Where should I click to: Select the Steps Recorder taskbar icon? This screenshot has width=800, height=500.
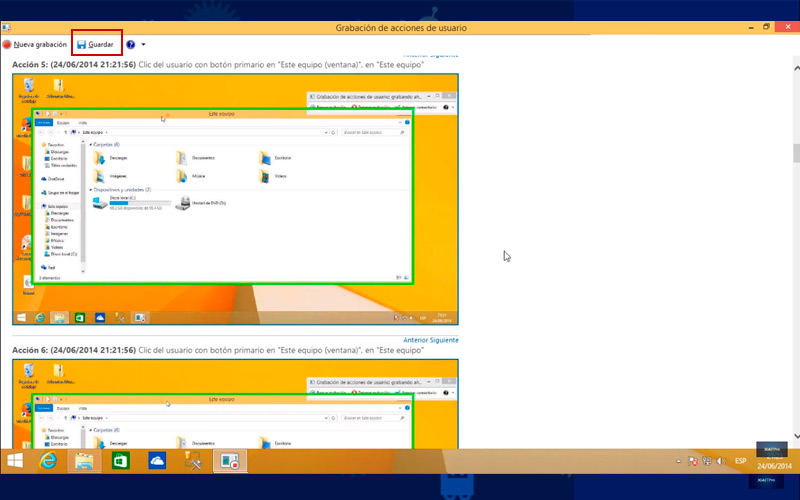click(230, 461)
